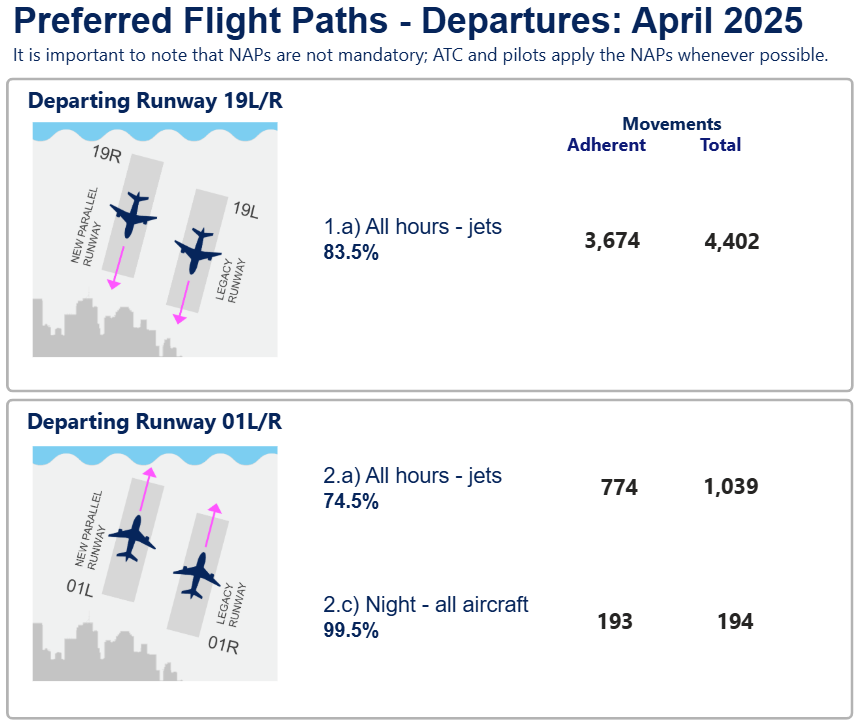The width and height of the screenshot is (859, 724).
Task: Click the 74.5% adherence value
Action: (x=351, y=501)
